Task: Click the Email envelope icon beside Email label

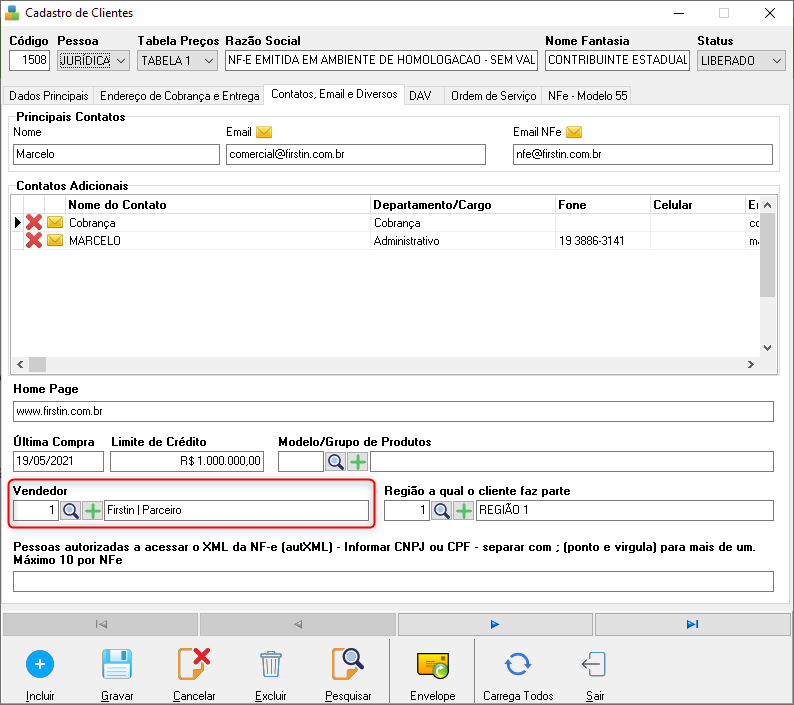Action: click(264, 132)
